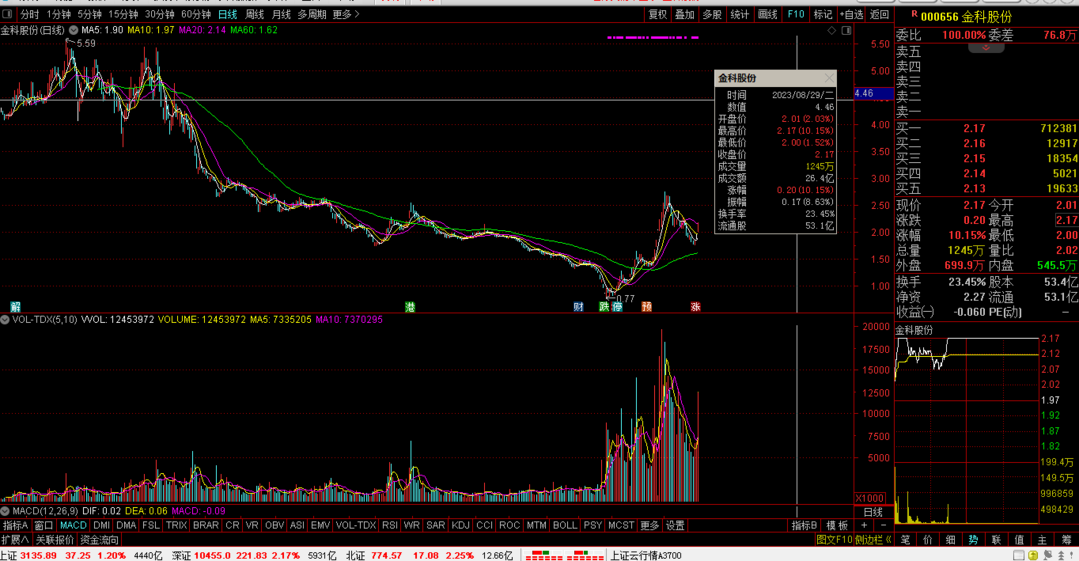Click the intraday mini chart thumbnail
The width and height of the screenshot is (1079, 561).
(967, 430)
